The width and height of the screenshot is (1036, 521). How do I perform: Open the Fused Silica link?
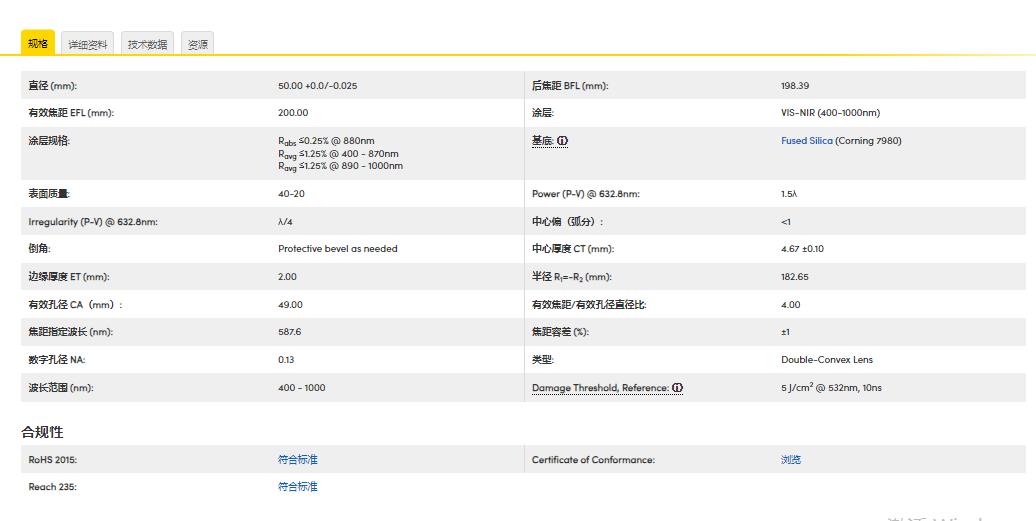(806, 141)
